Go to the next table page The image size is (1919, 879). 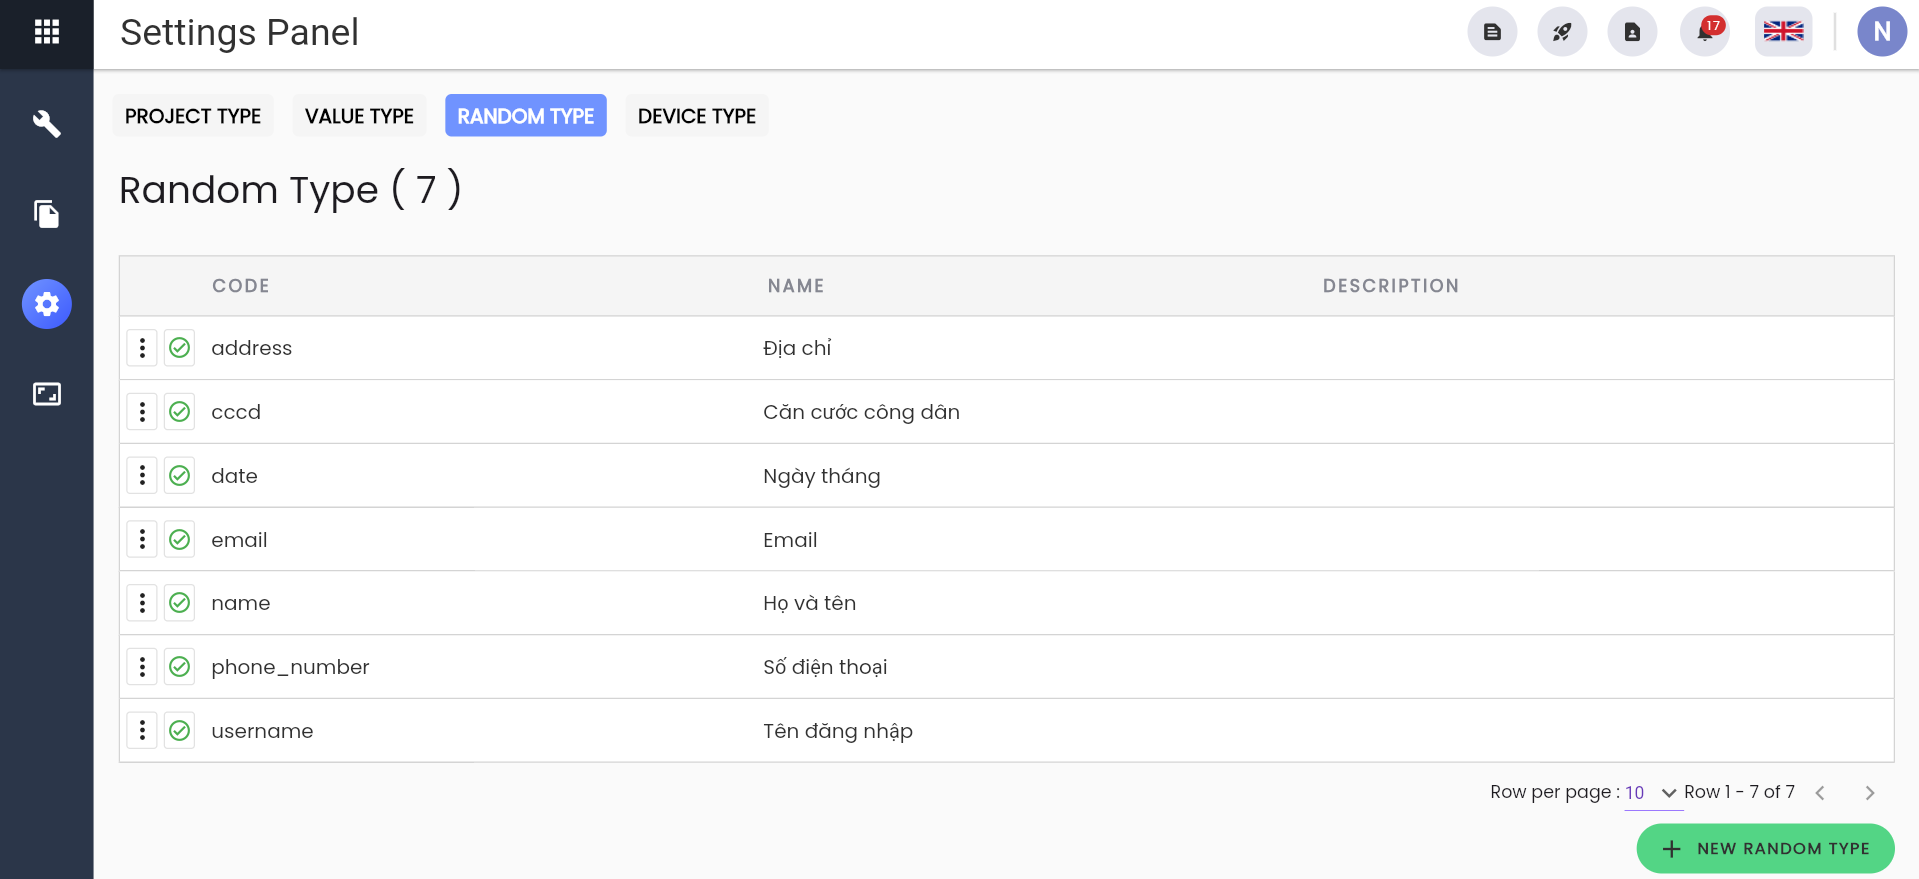pyautogui.click(x=1870, y=793)
